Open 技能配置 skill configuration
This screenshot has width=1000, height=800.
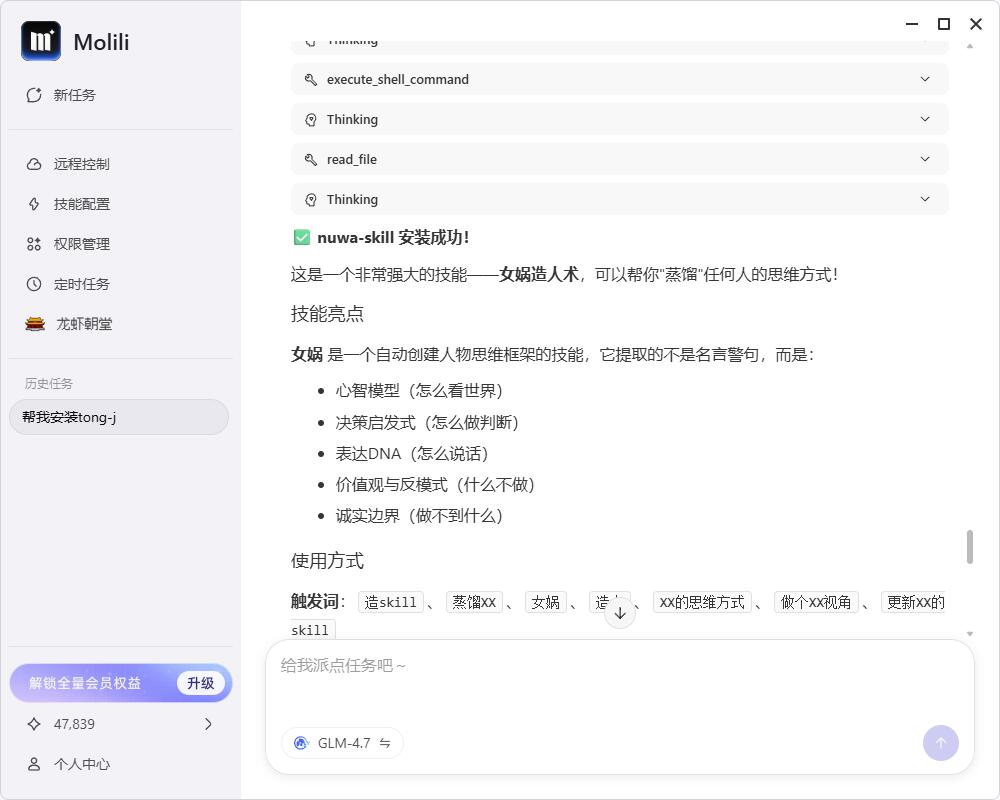pyautogui.click(x=81, y=204)
